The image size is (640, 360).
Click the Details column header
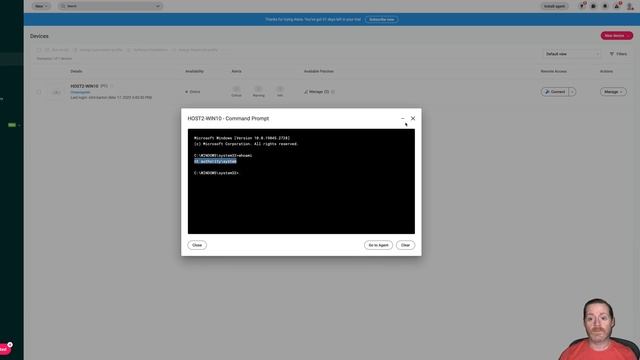point(76,71)
